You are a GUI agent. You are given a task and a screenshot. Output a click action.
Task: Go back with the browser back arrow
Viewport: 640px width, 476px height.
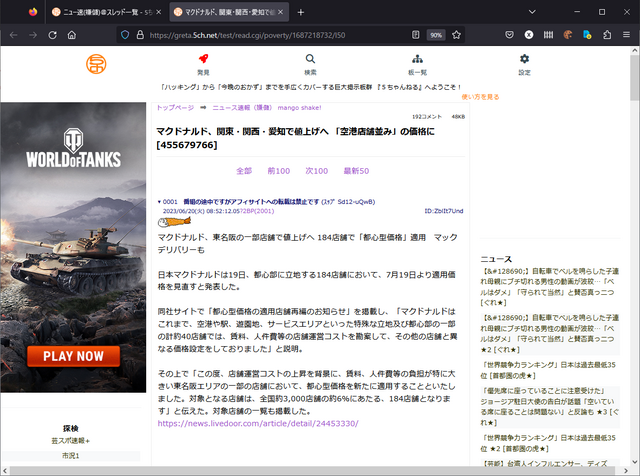pyautogui.click(x=13, y=35)
